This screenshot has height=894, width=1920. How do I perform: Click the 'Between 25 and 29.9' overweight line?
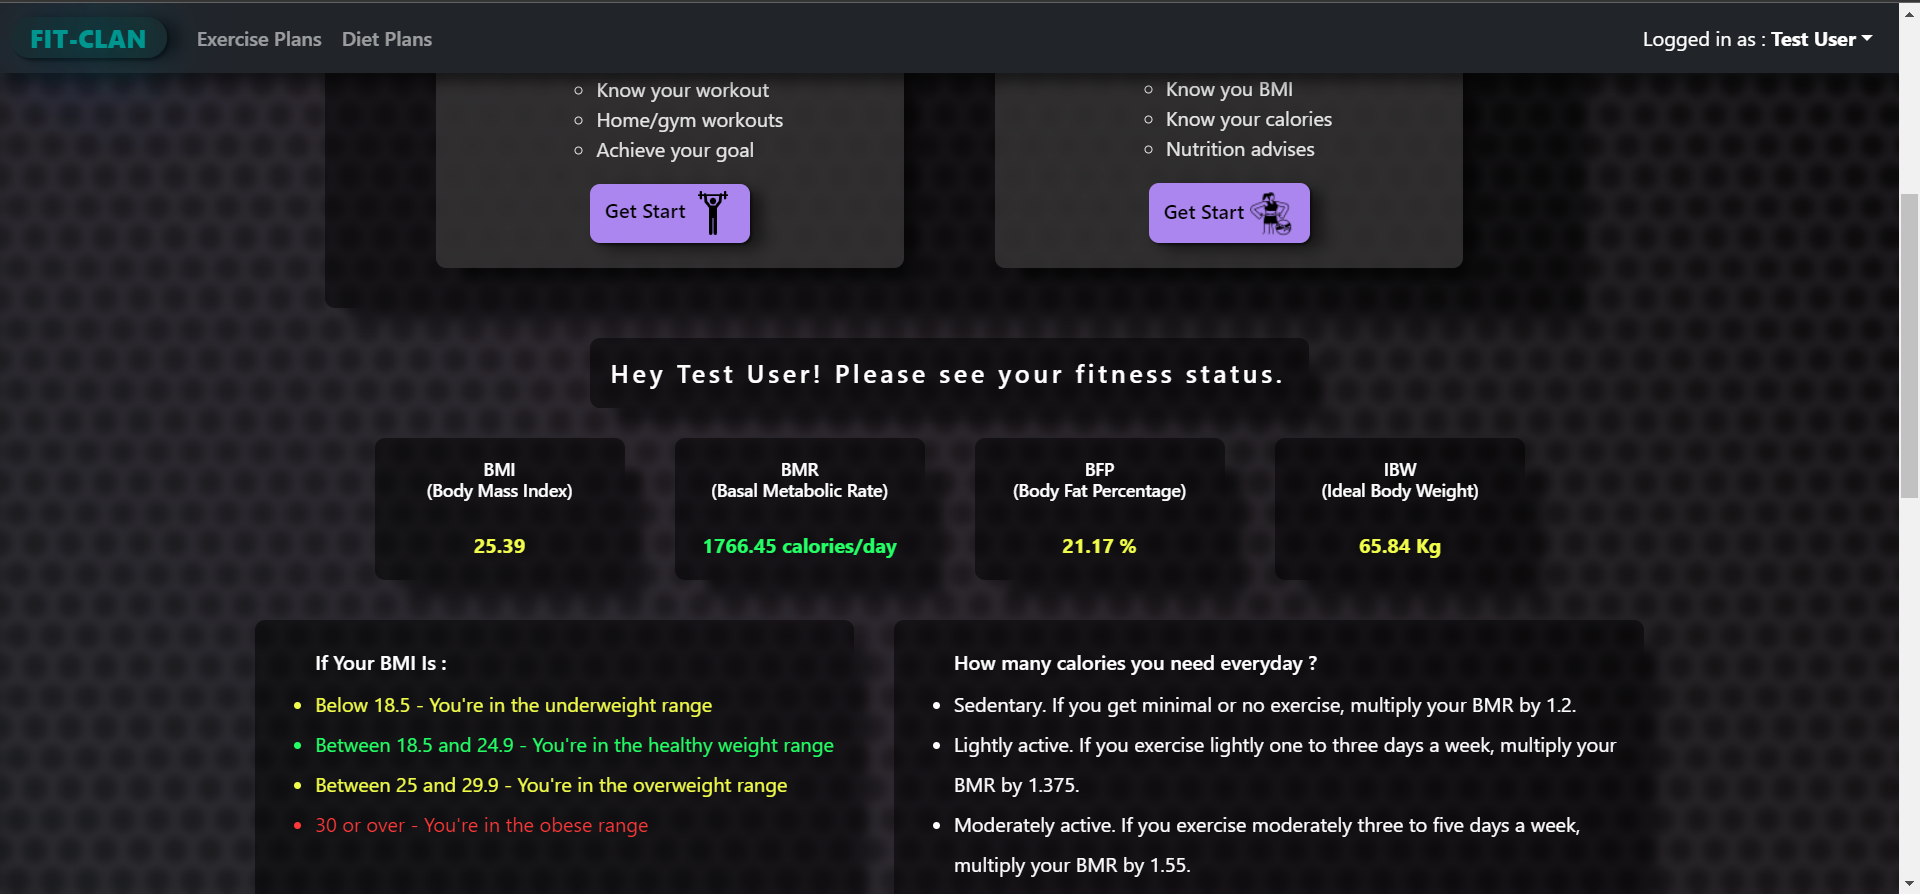(551, 785)
